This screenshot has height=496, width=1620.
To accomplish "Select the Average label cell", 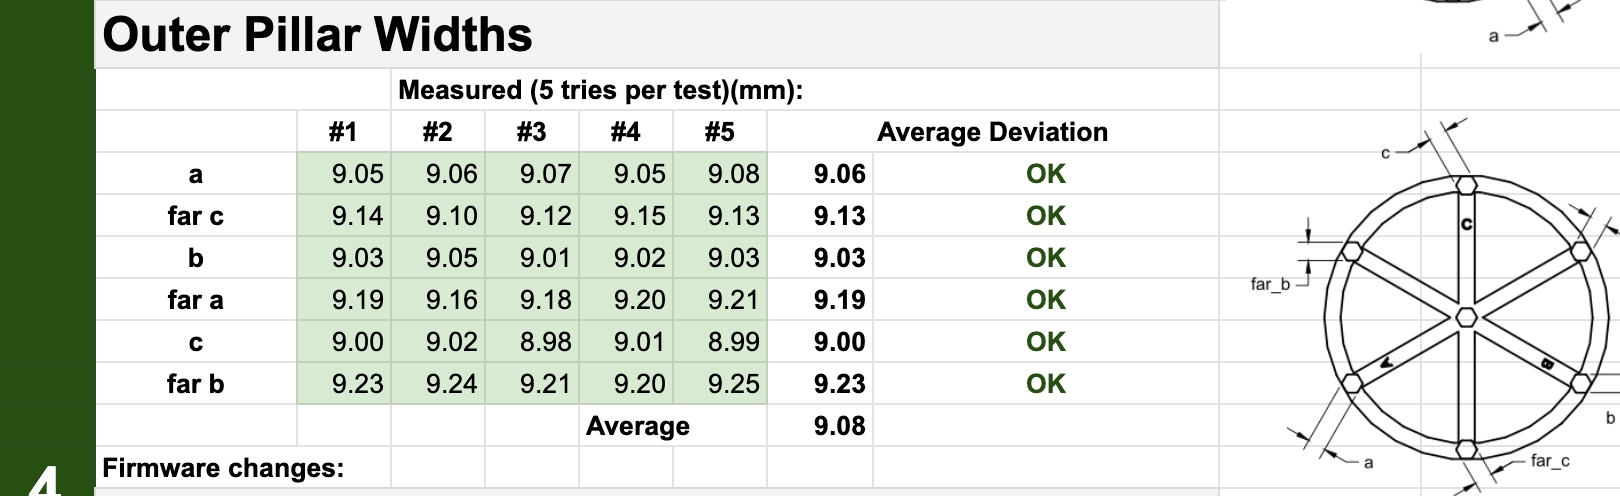I will [x=637, y=426].
